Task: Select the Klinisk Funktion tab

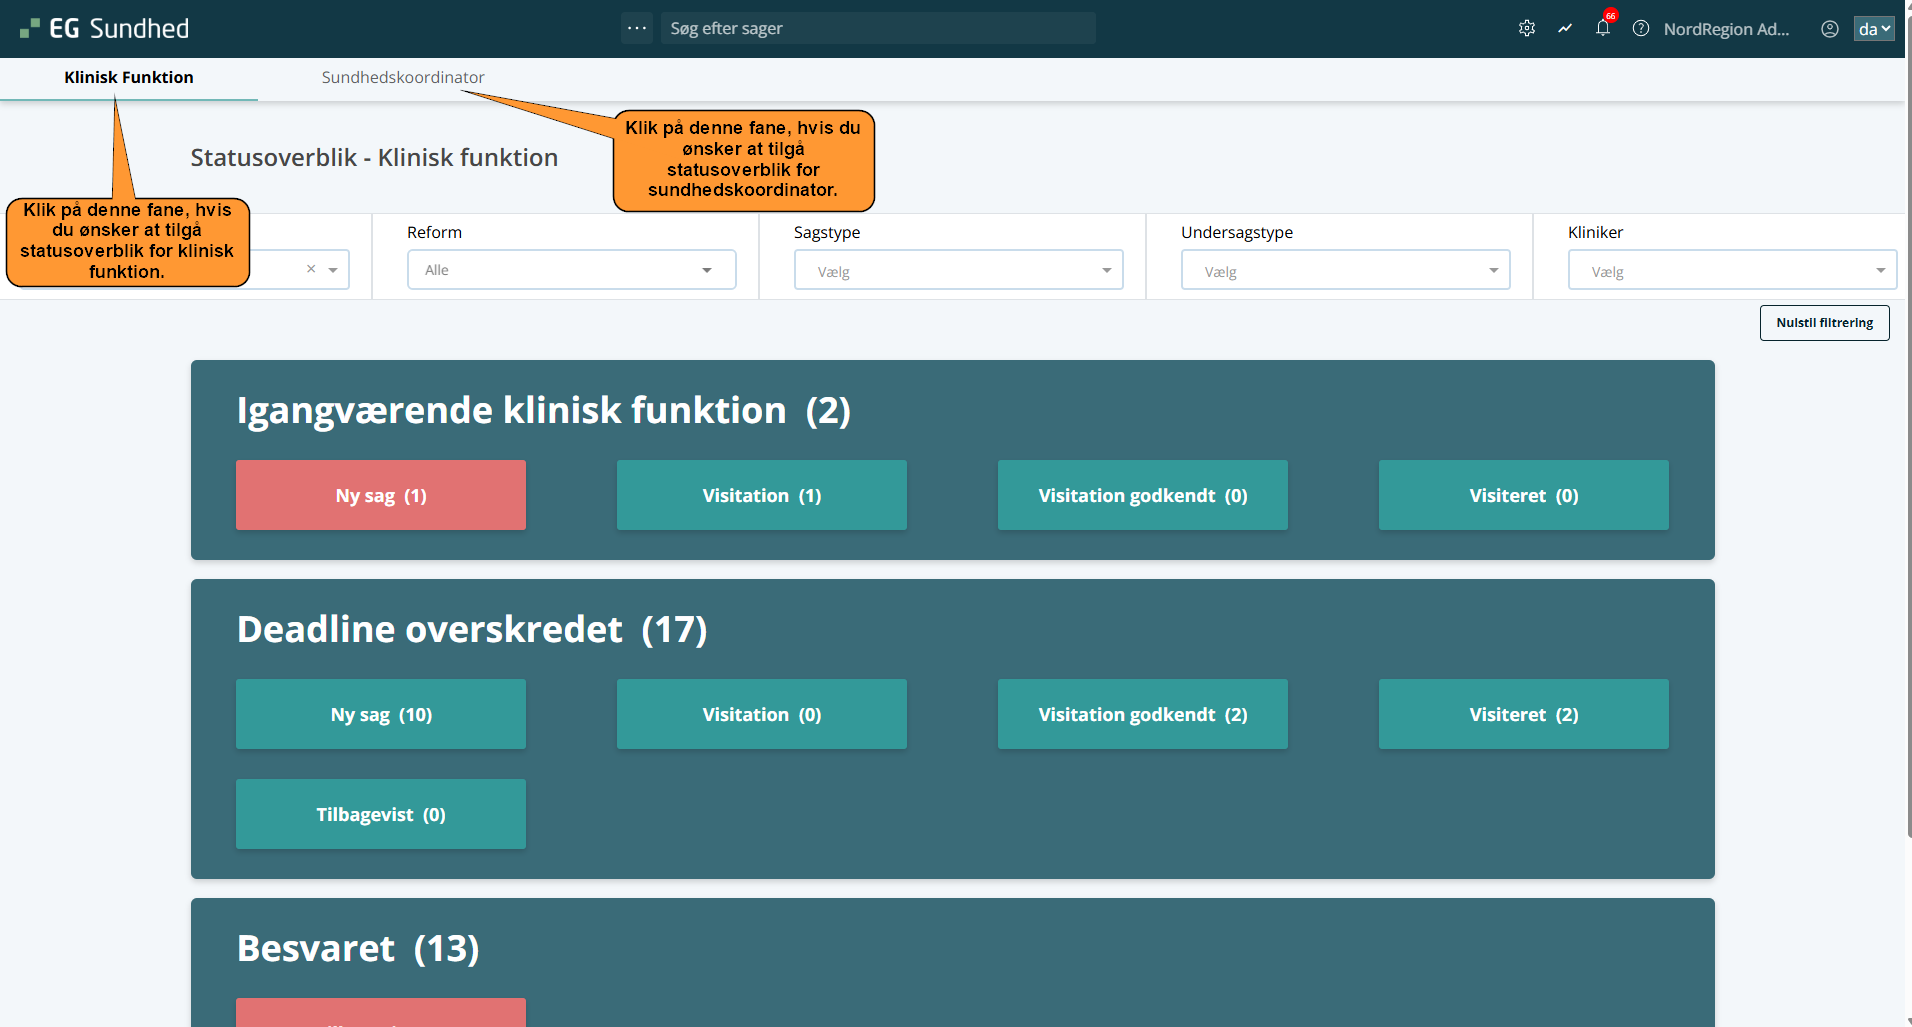Action: pyautogui.click(x=129, y=78)
